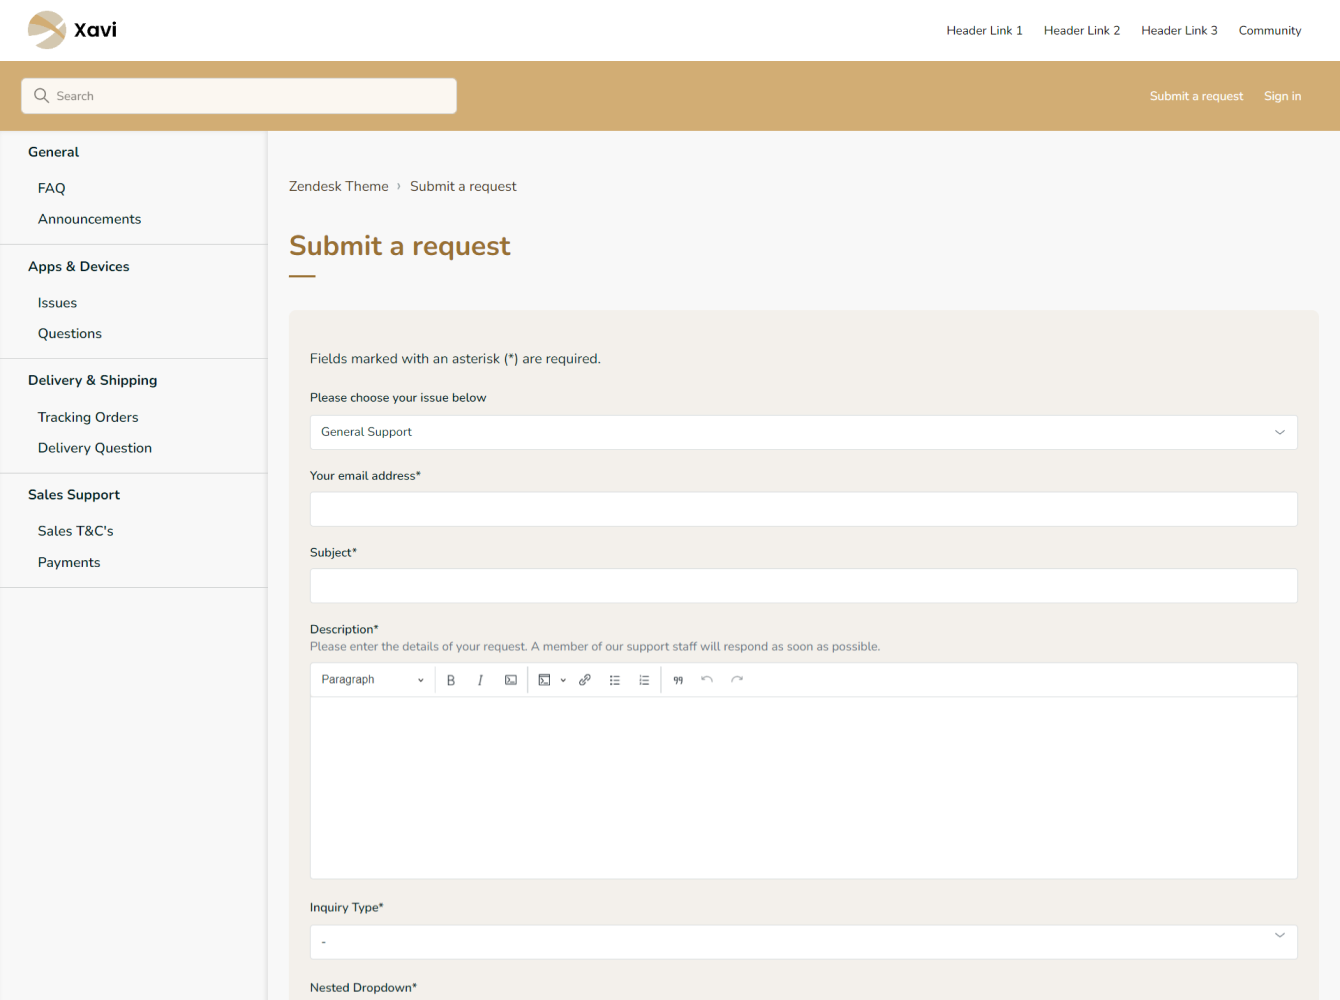Click the redo arrow in the editor
Viewport: 1340px width, 1000px height.
tap(737, 680)
